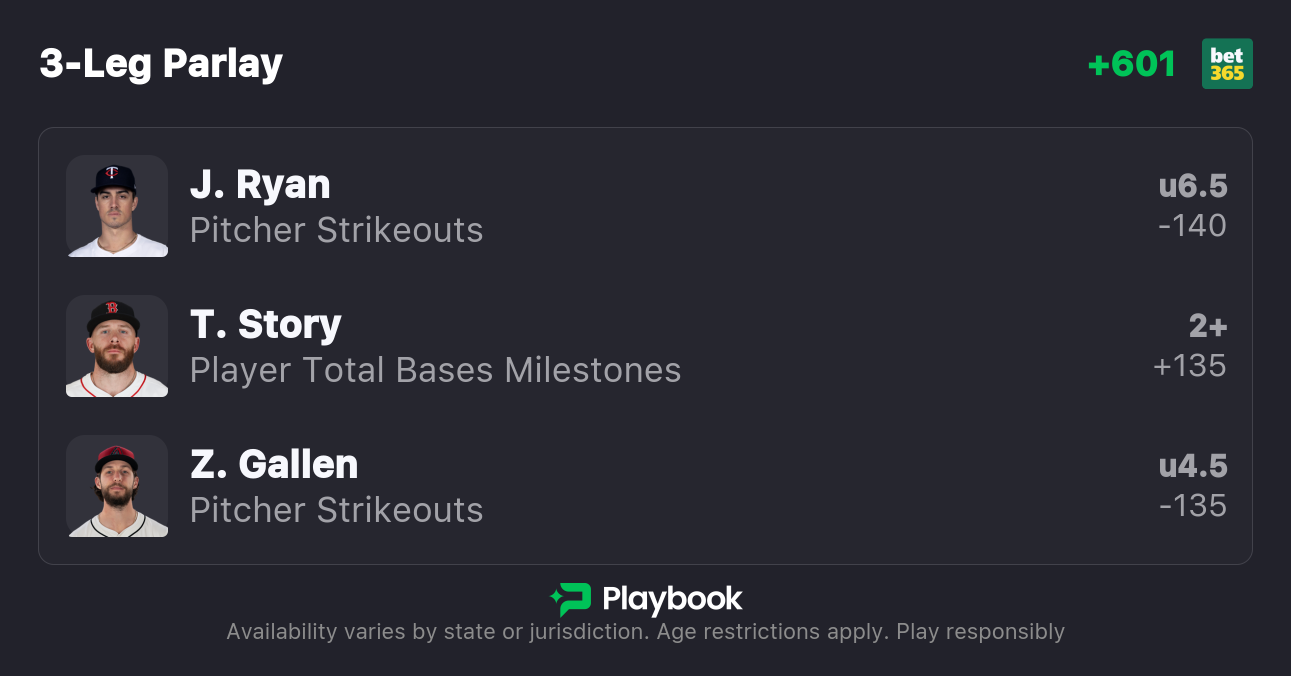
Task: Click the J. Ryan player name
Action: pos(260,185)
